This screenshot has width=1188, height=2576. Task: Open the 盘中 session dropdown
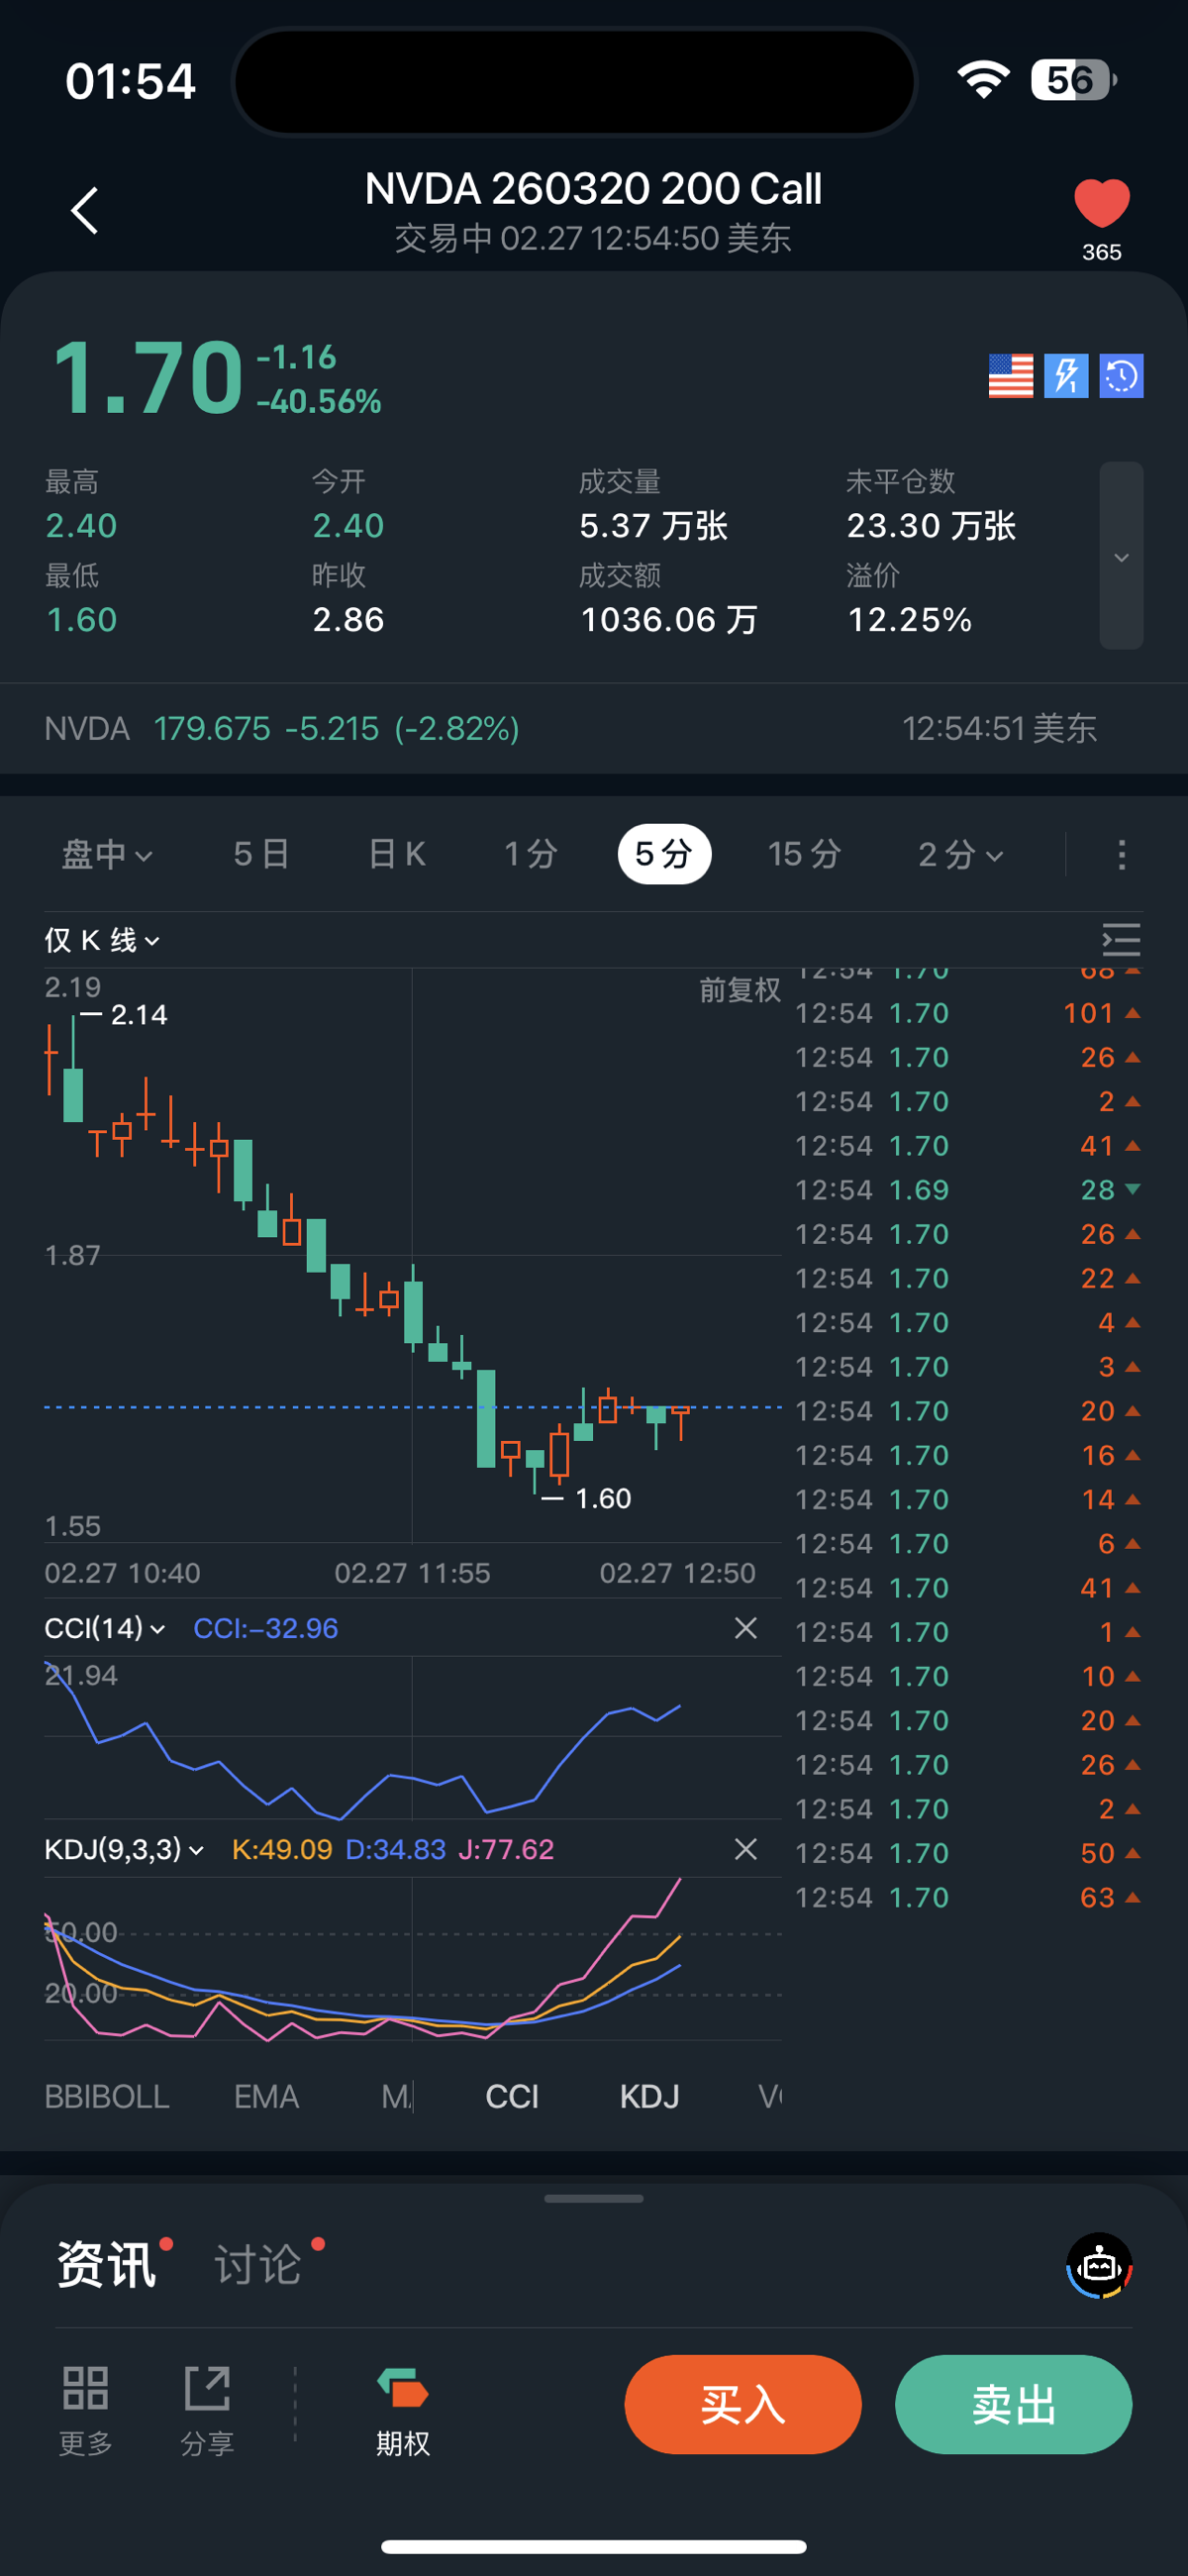click(x=107, y=854)
